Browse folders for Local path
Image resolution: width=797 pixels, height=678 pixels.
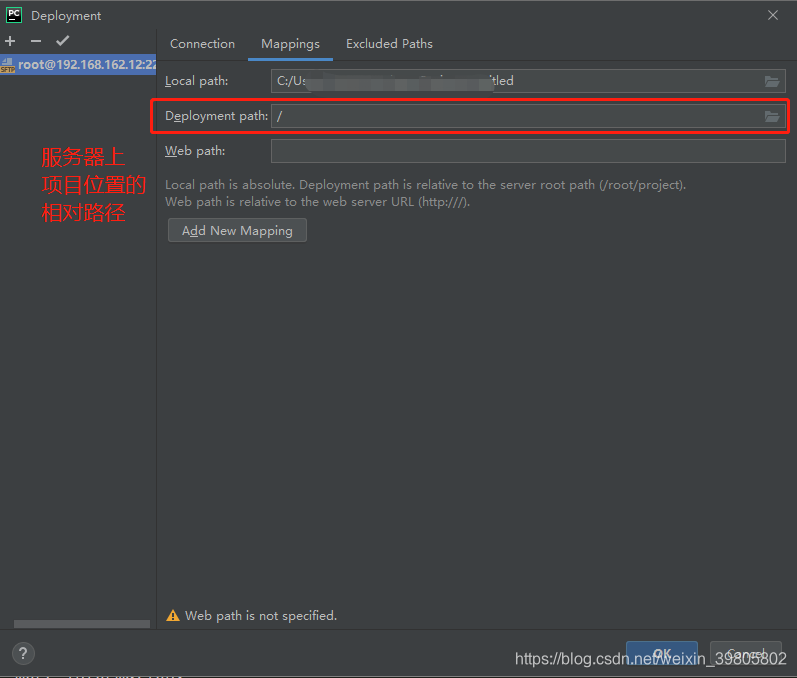click(x=772, y=81)
